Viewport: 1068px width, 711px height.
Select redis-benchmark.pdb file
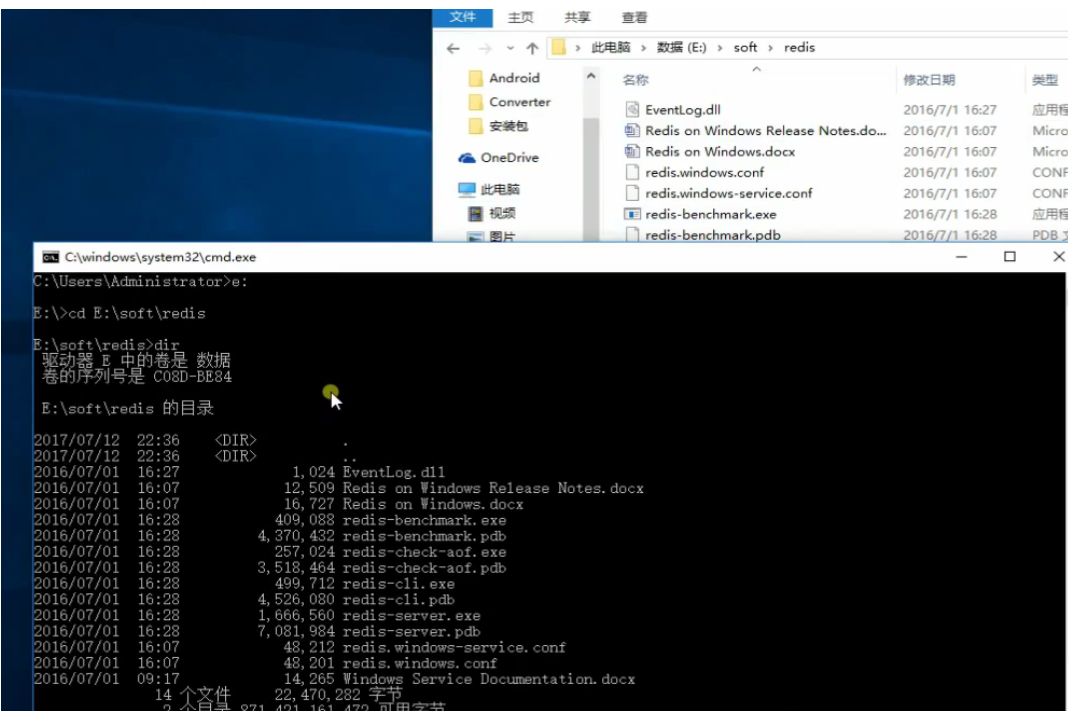(712, 235)
